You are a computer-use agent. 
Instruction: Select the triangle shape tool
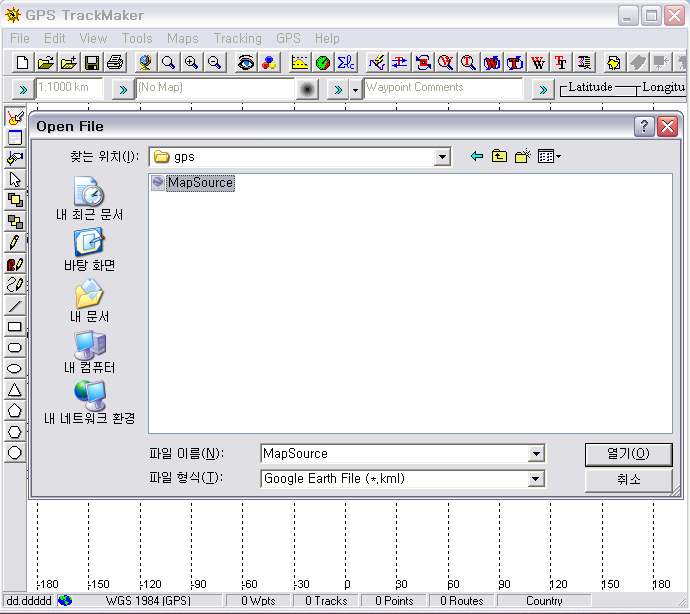[15, 390]
